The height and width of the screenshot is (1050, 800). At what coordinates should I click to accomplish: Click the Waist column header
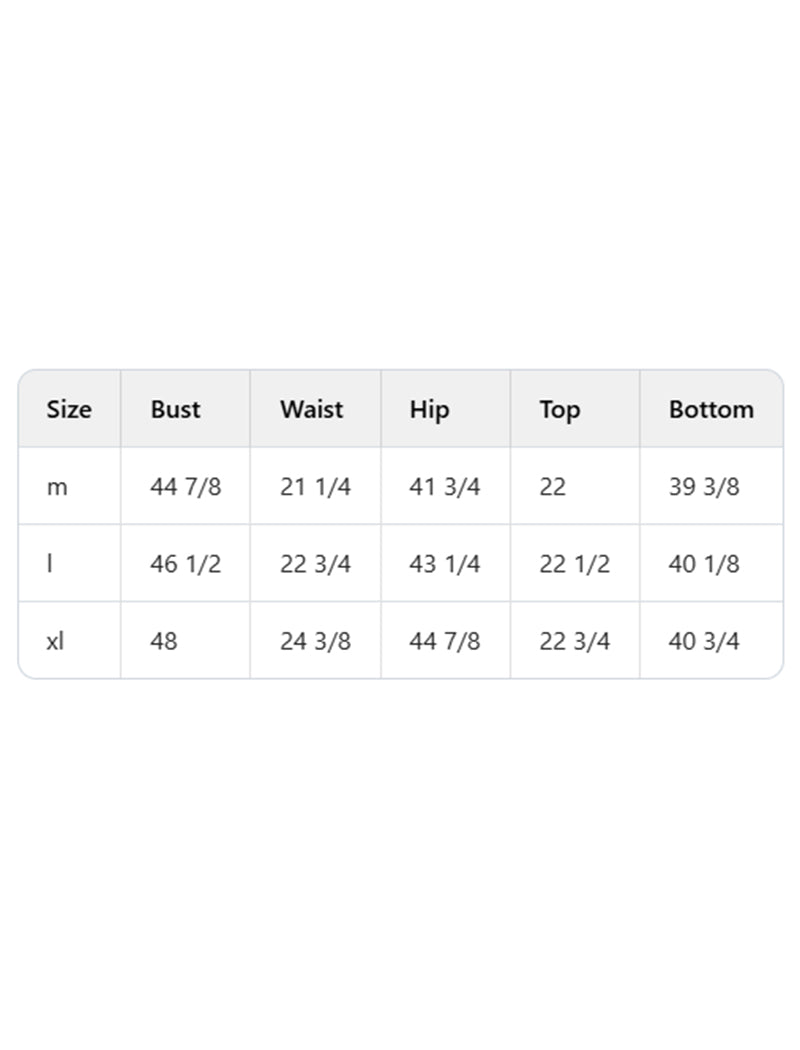[x=311, y=409]
